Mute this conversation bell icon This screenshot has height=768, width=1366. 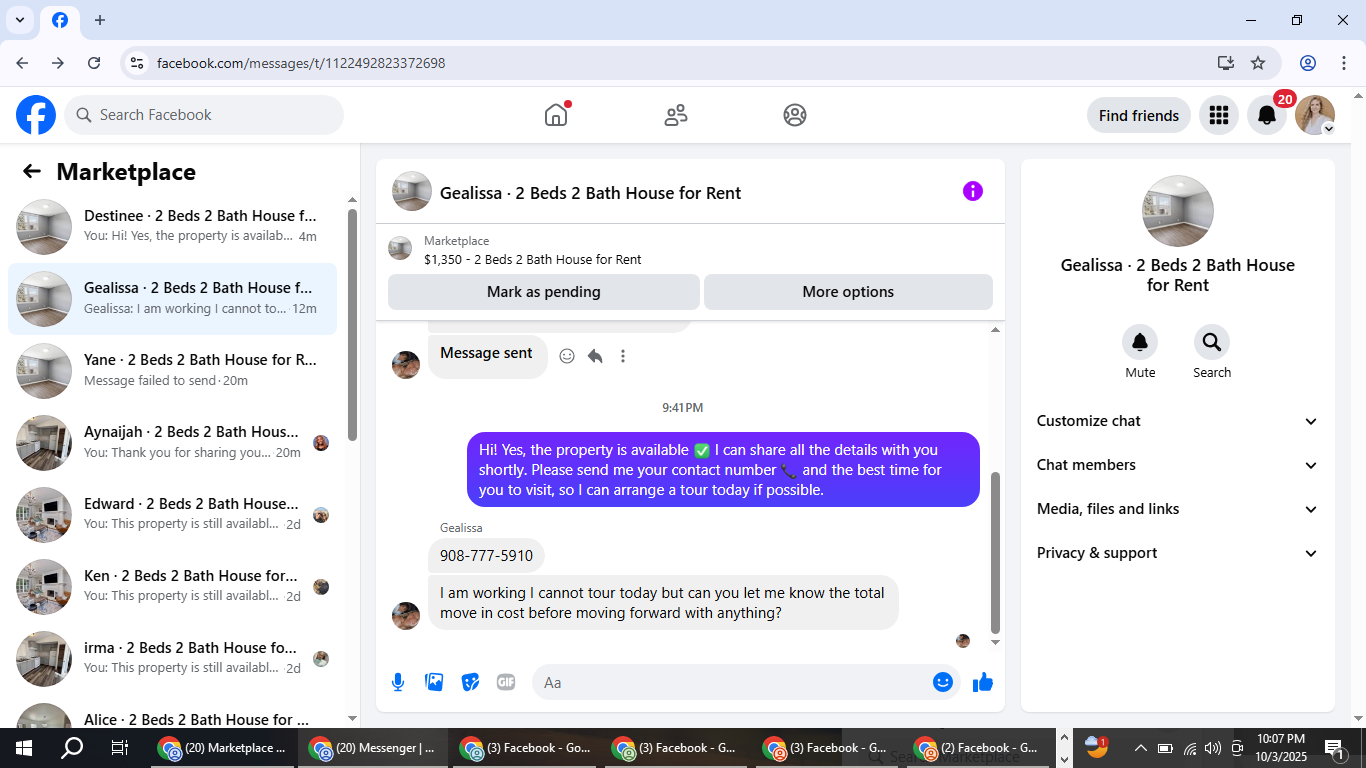pos(1140,342)
